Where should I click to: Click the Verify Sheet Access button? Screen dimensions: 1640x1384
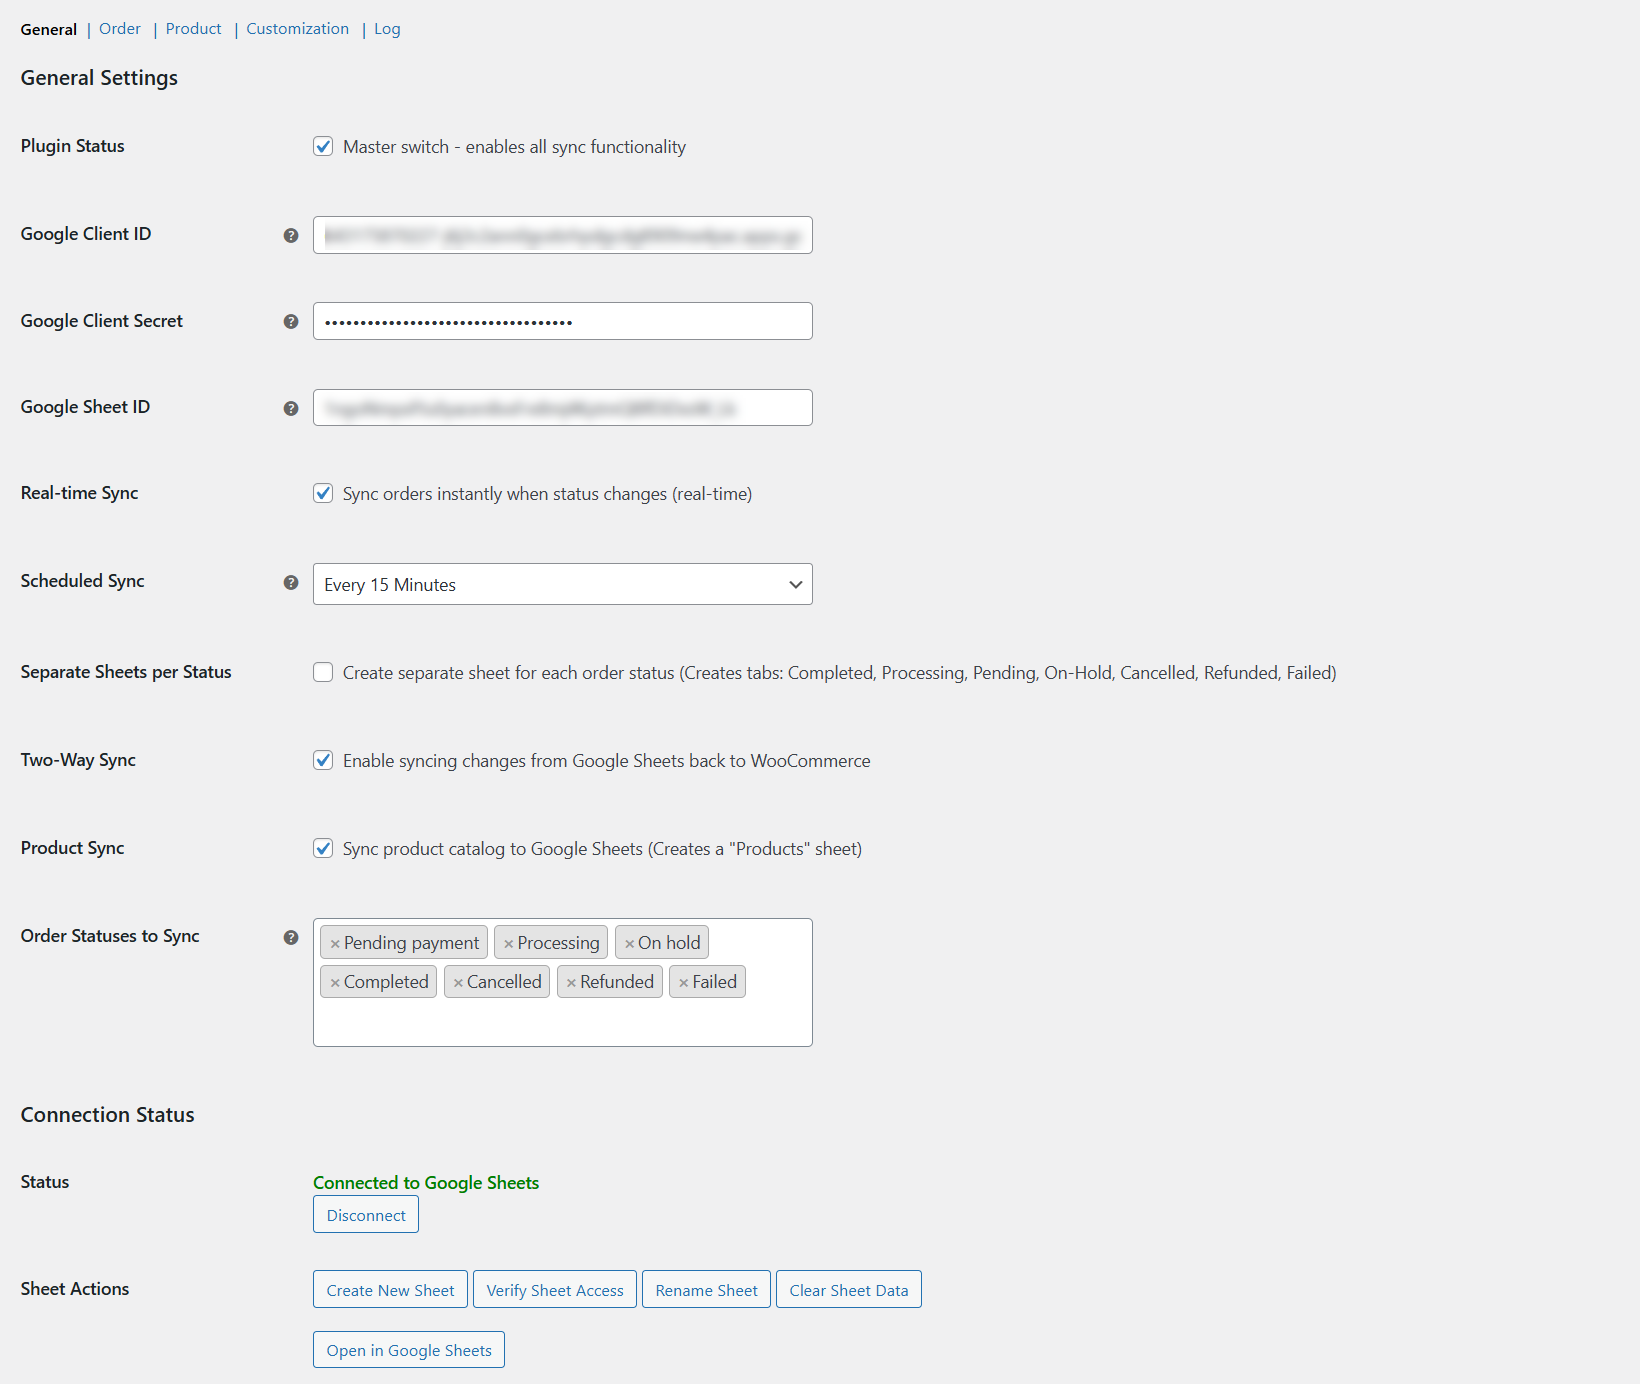pos(554,1289)
